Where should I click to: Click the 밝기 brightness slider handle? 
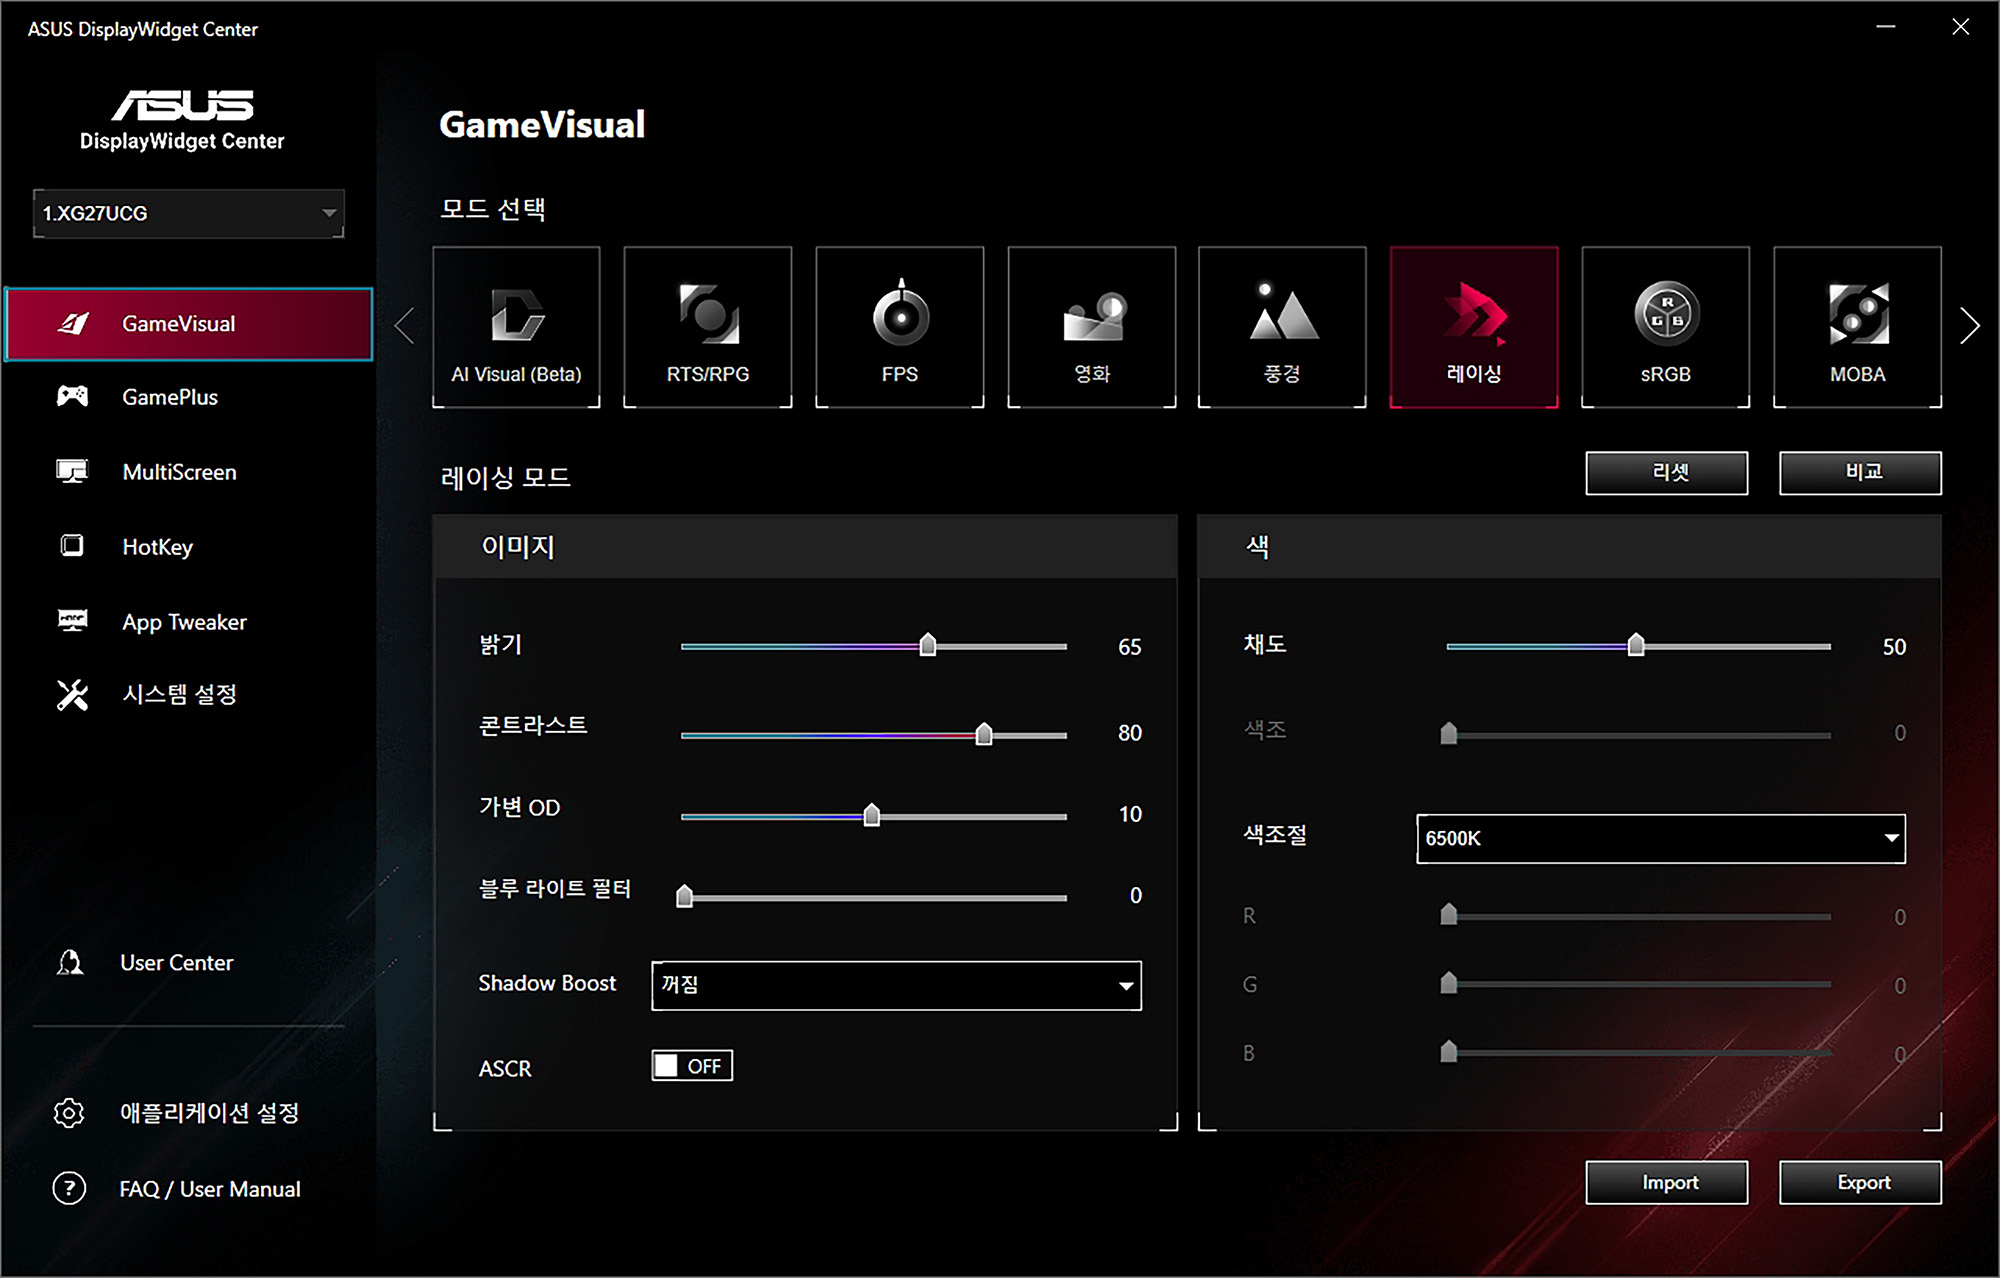pyautogui.click(x=928, y=645)
